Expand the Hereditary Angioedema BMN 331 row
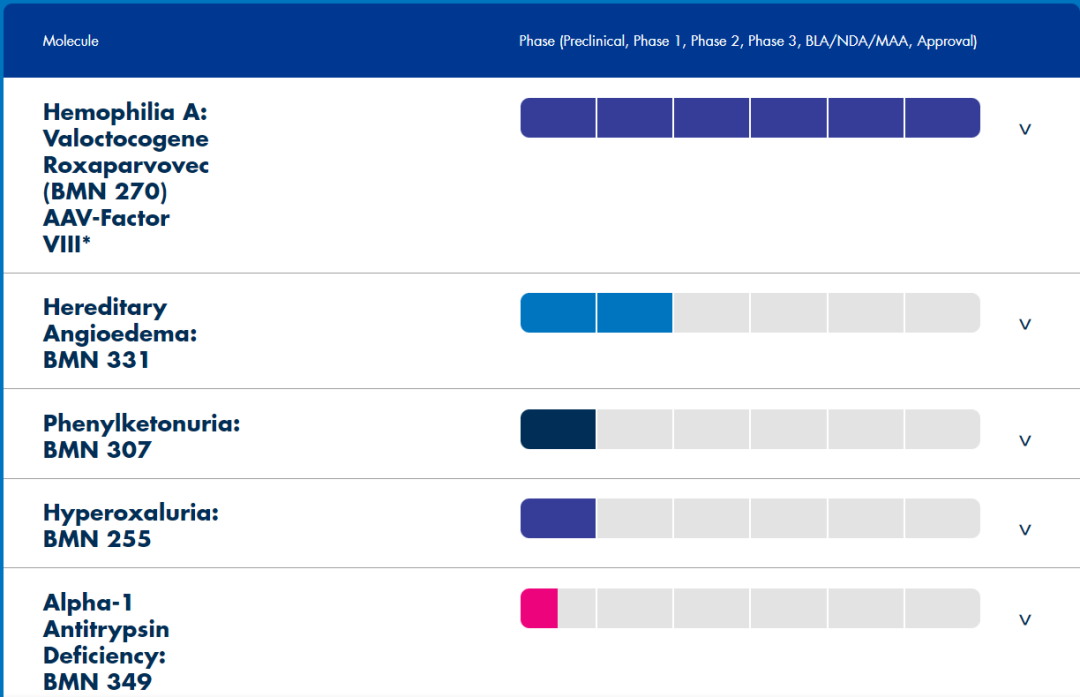The image size is (1080, 697). [x=1024, y=324]
